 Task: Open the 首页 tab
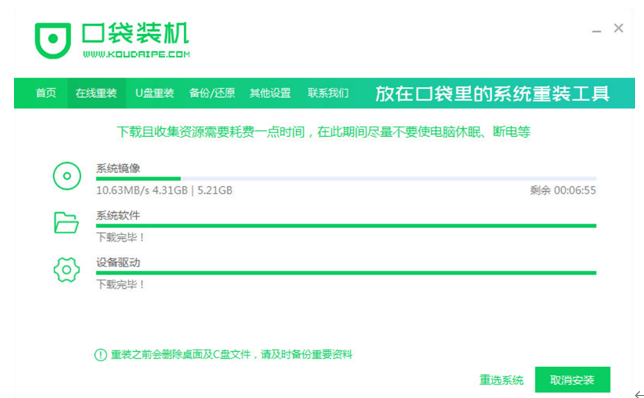46,93
